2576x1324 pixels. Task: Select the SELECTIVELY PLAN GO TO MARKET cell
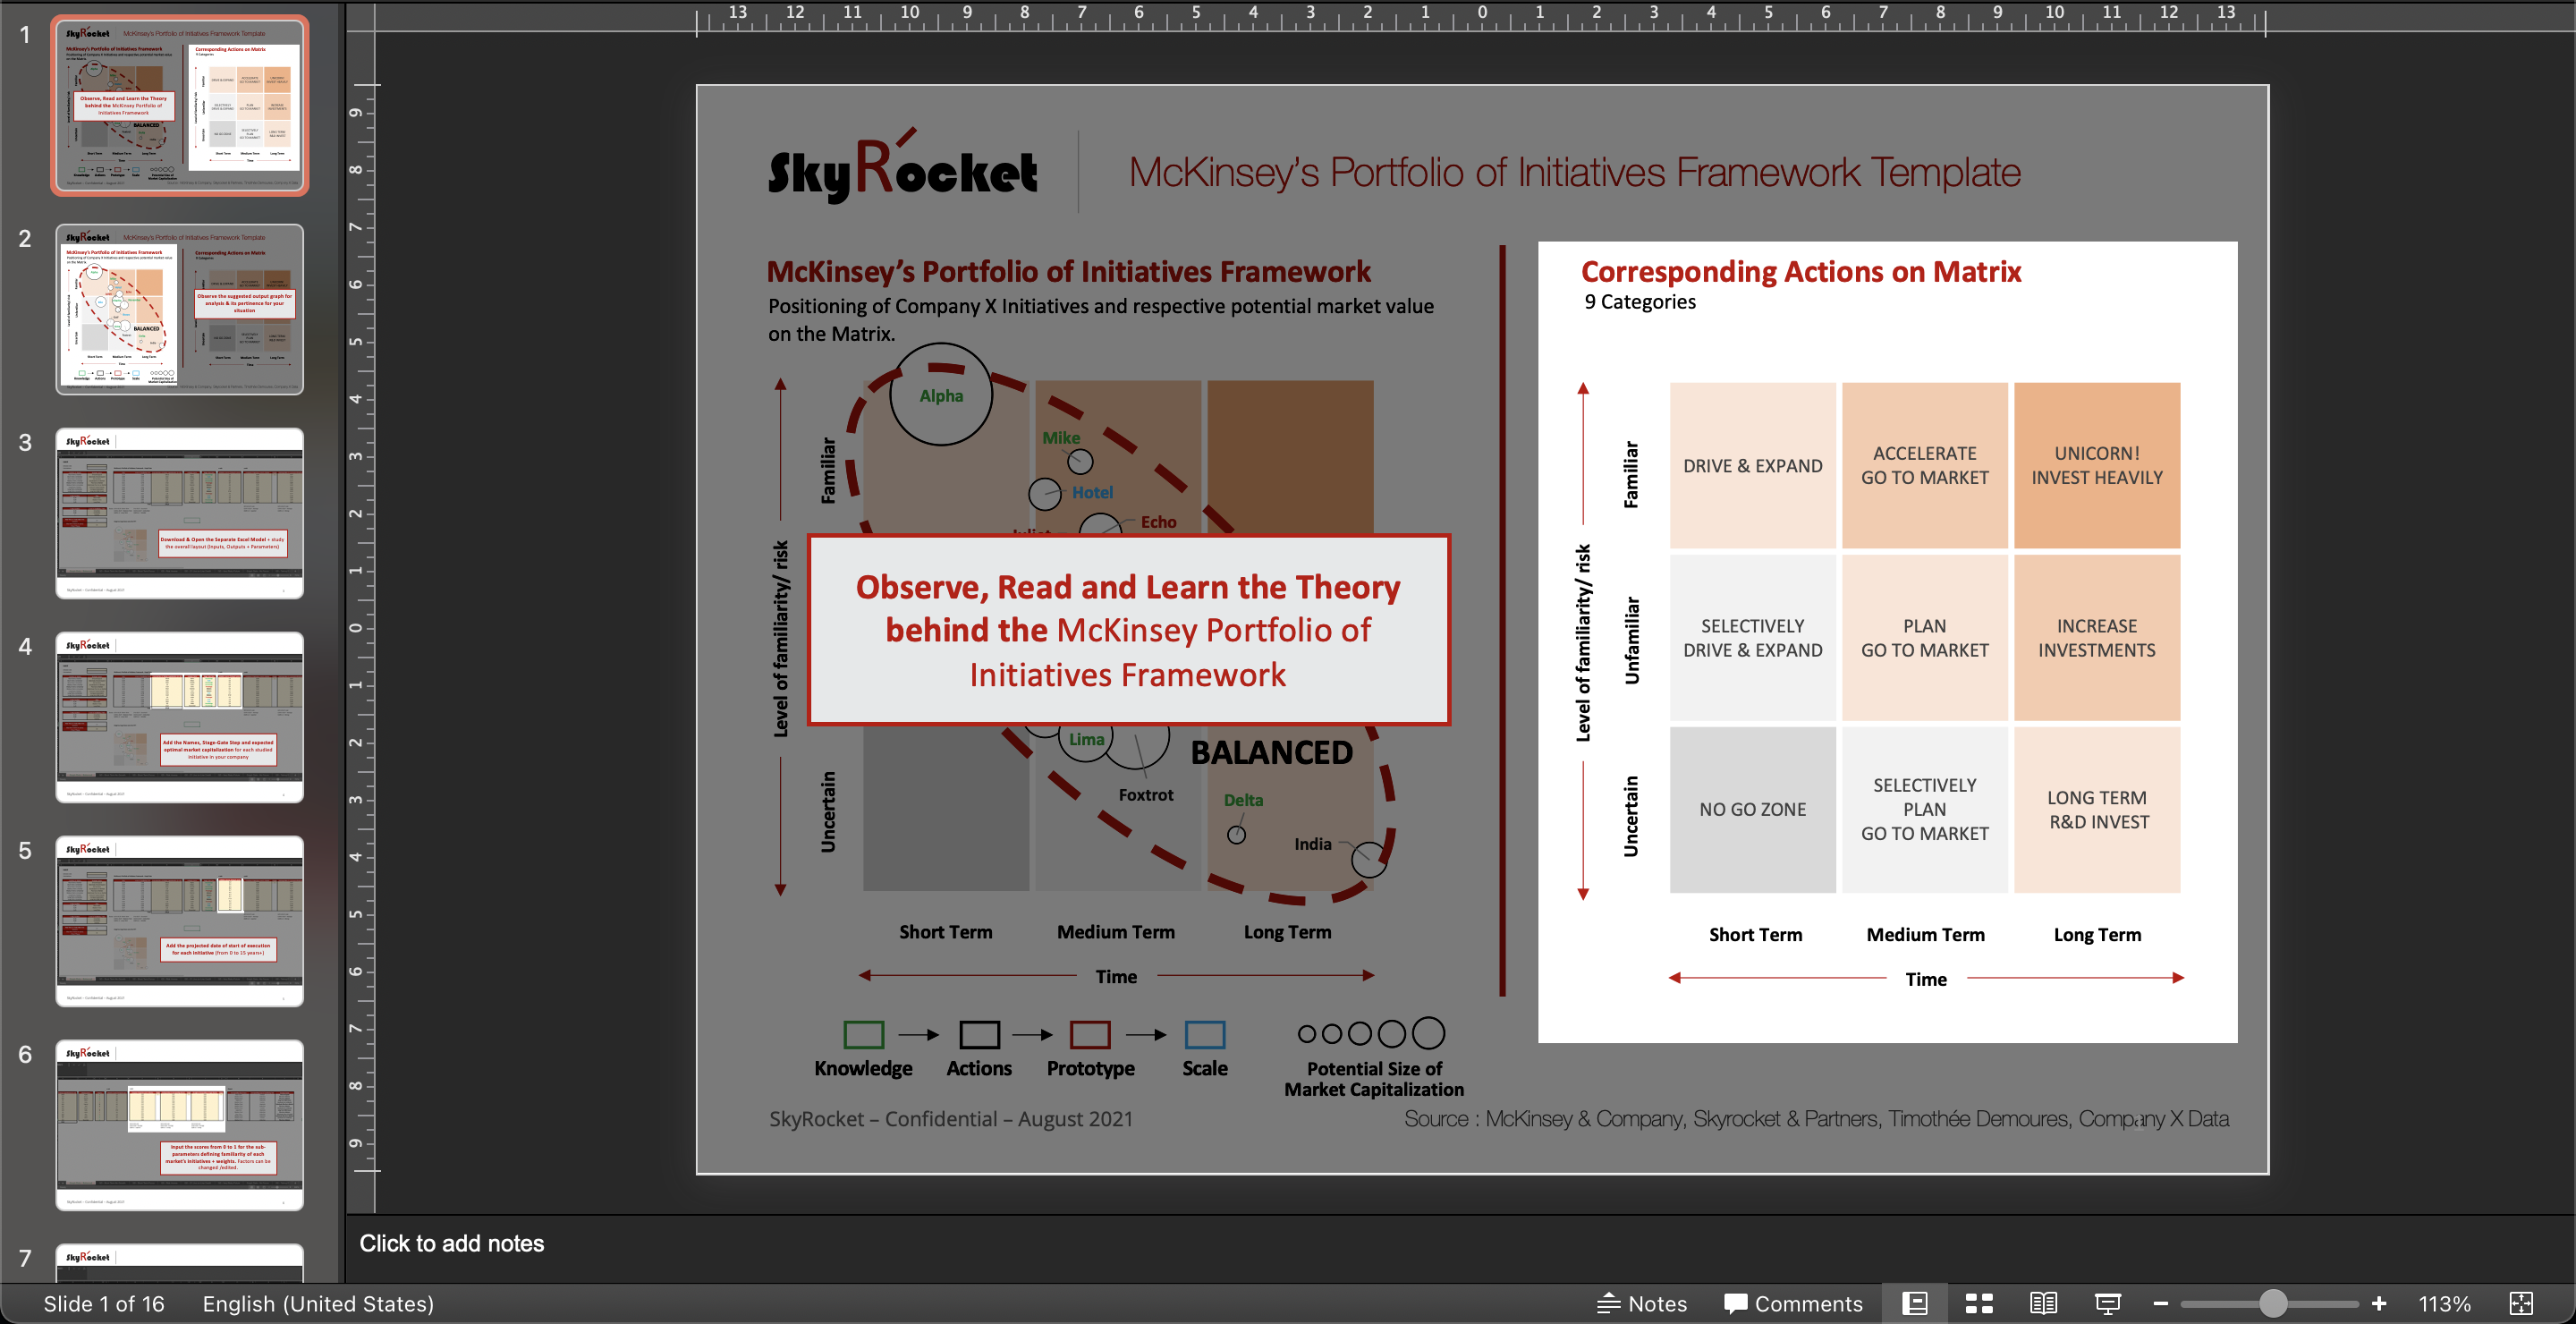point(1925,810)
